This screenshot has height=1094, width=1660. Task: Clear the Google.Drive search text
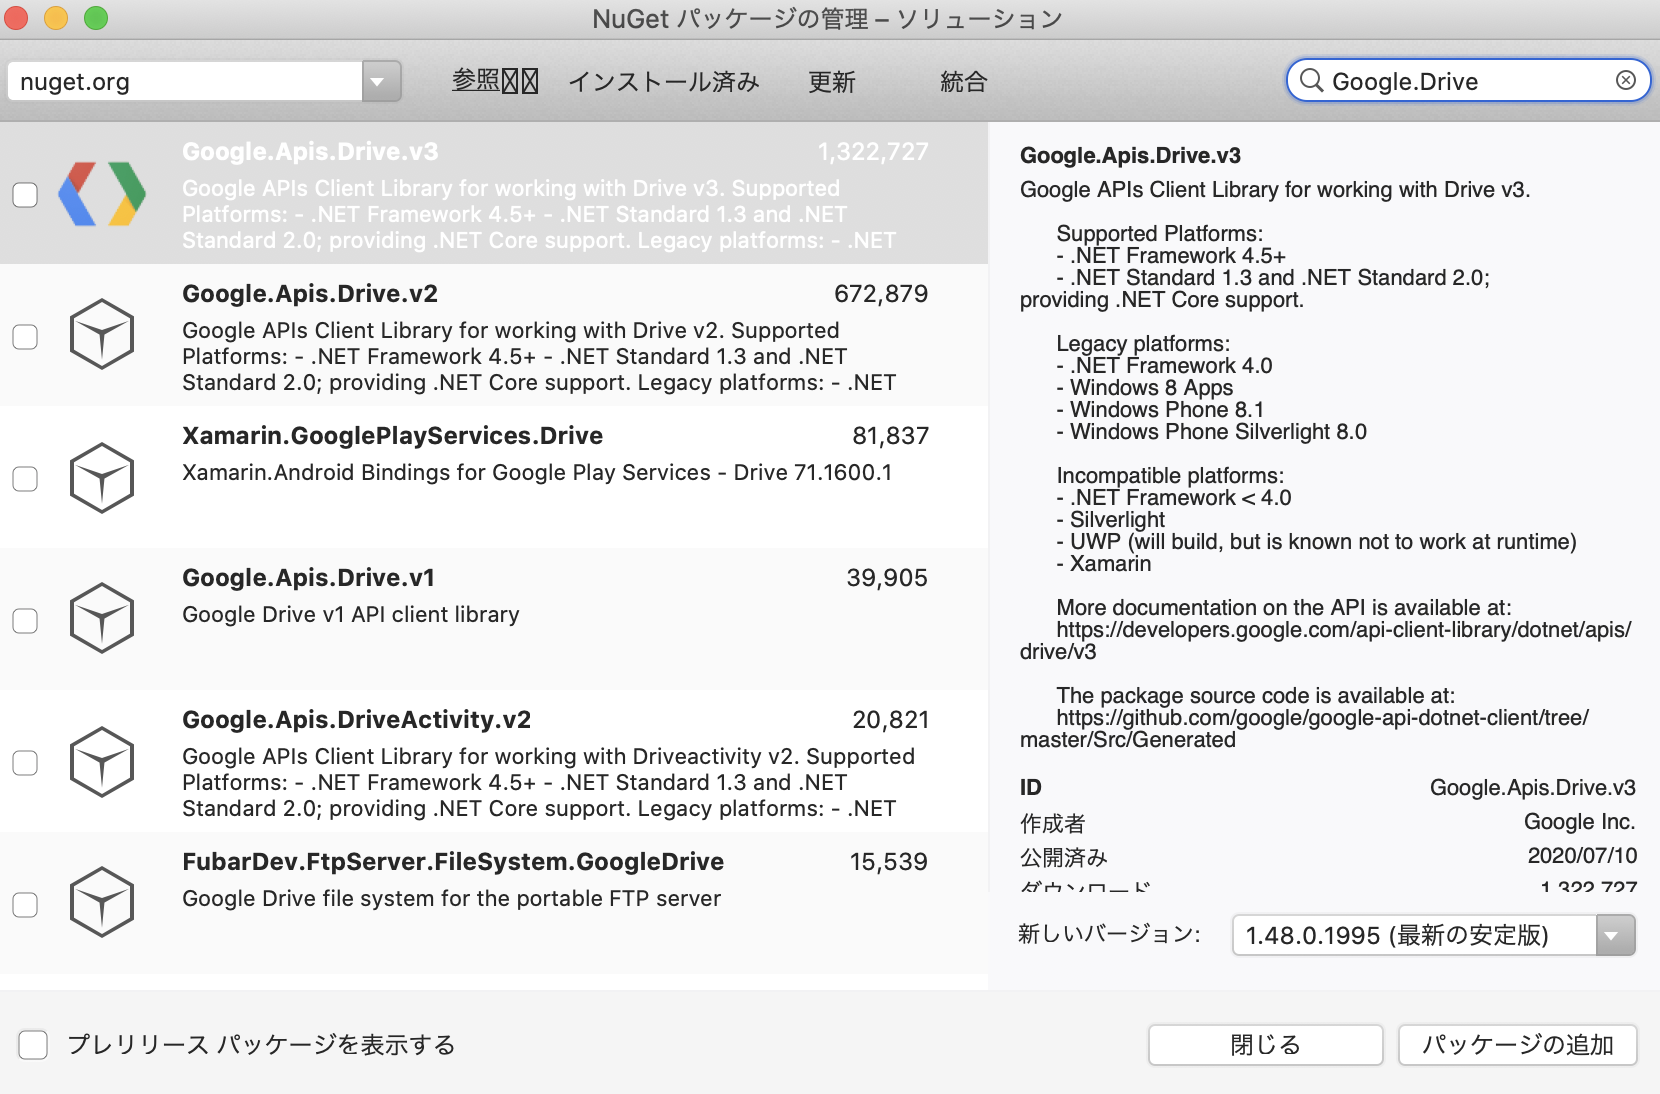click(x=1626, y=80)
